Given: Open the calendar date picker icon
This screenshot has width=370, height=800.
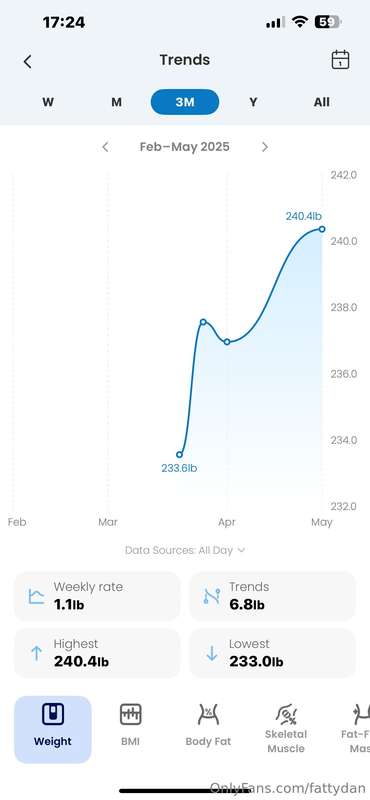Looking at the screenshot, I should coord(340,60).
